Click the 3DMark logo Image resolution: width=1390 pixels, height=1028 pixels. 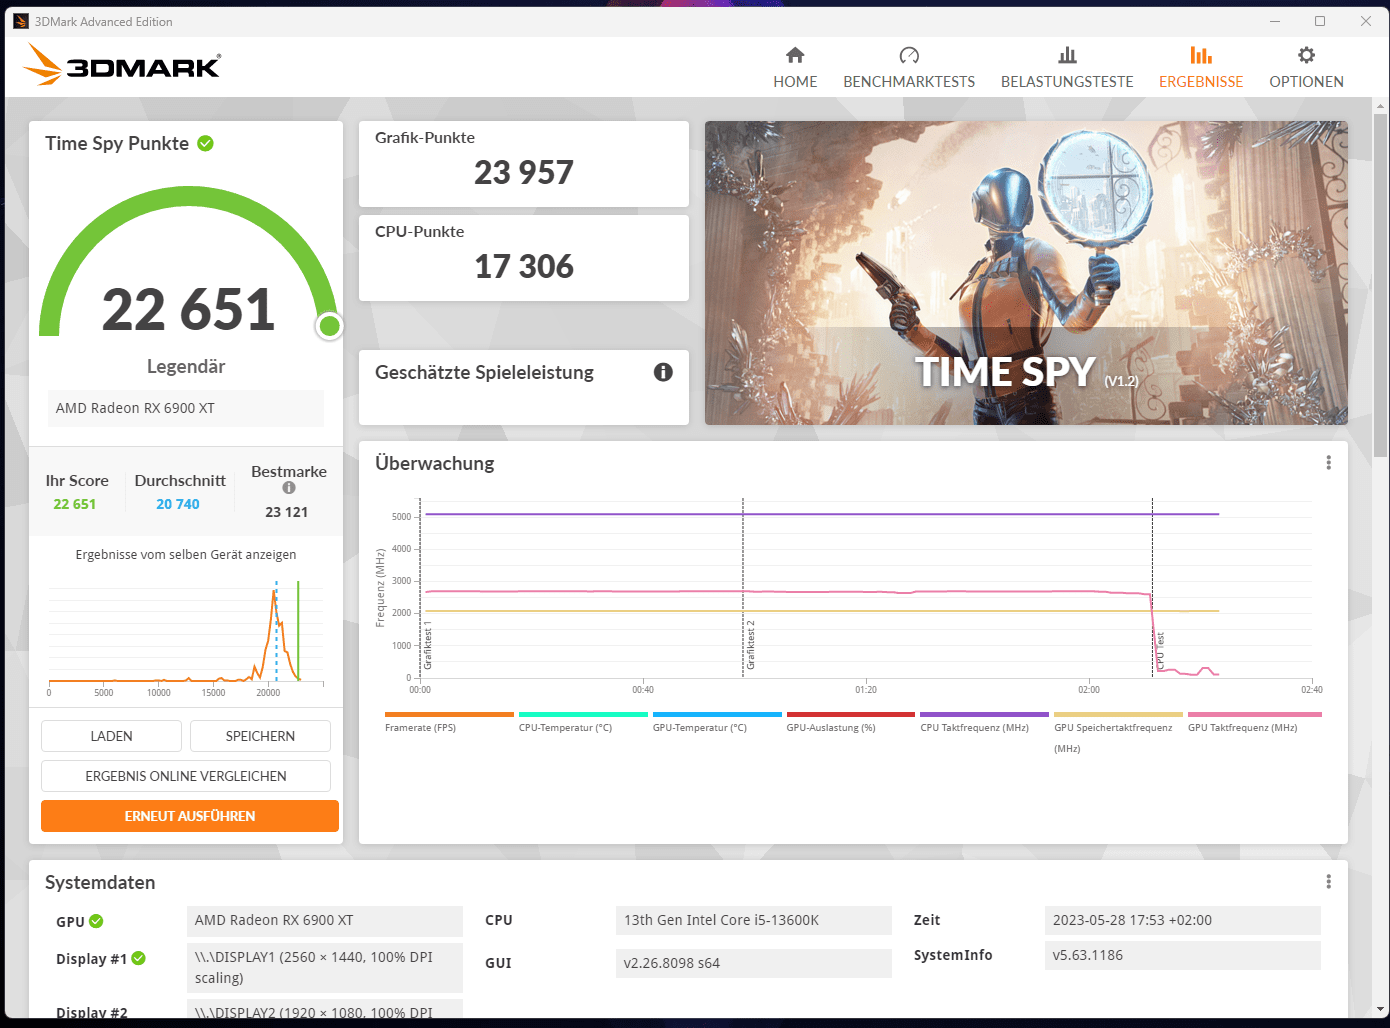click(x=122, y=65)
